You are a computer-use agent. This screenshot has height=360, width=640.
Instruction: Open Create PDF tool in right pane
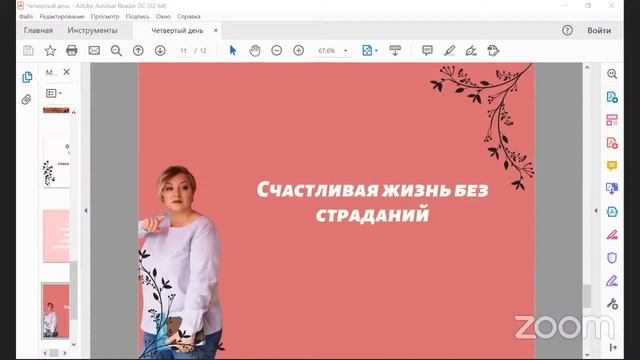(x=612, y=143)
